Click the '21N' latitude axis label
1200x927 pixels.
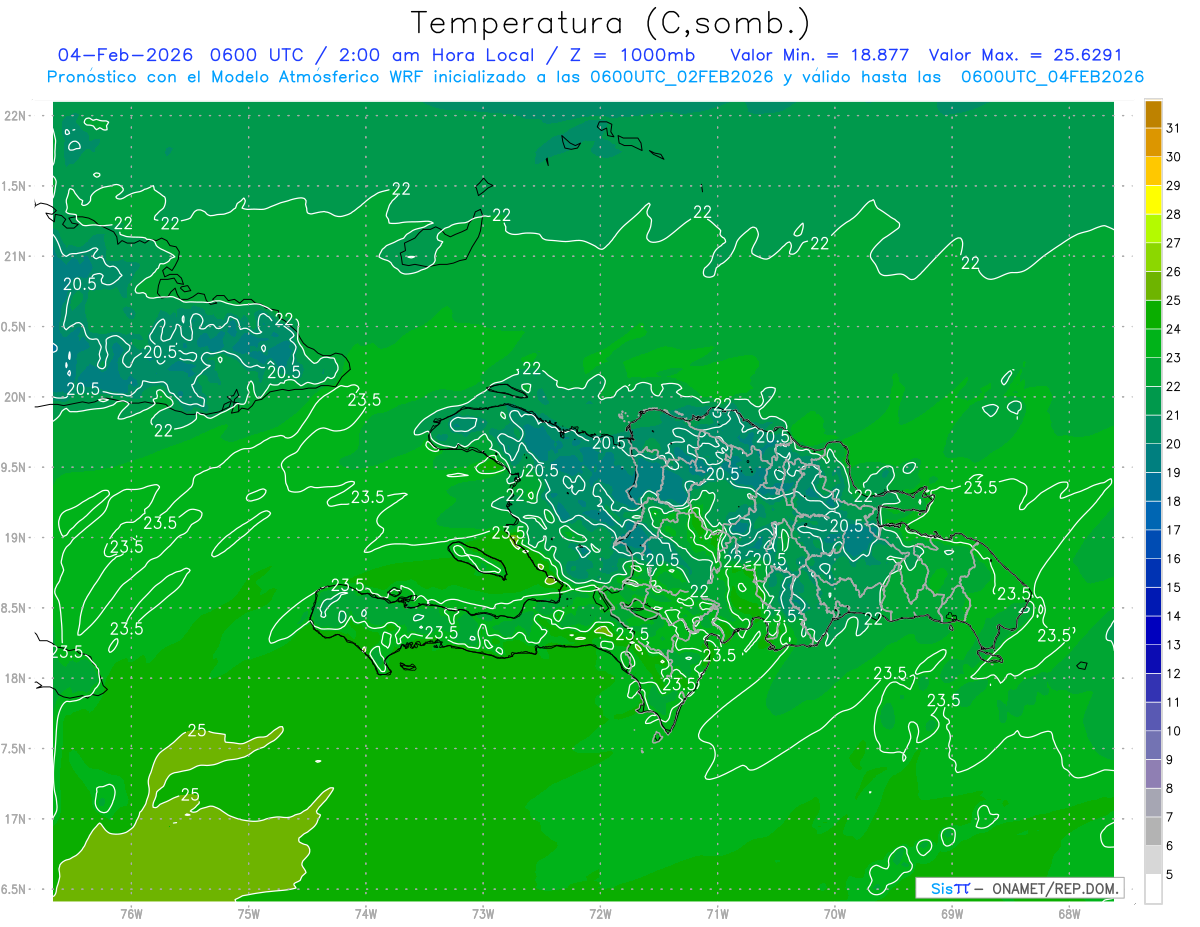tap(15, 256)
